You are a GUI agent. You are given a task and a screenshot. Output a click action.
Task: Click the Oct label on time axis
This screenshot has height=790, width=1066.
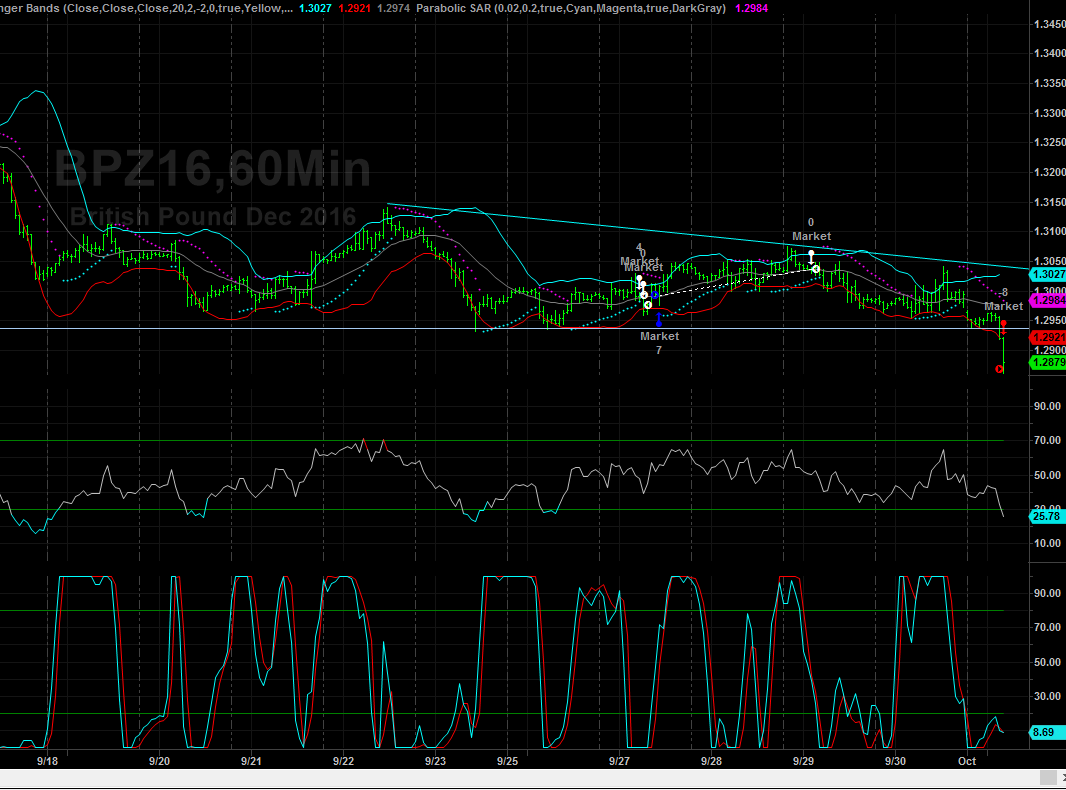(967, 761)
